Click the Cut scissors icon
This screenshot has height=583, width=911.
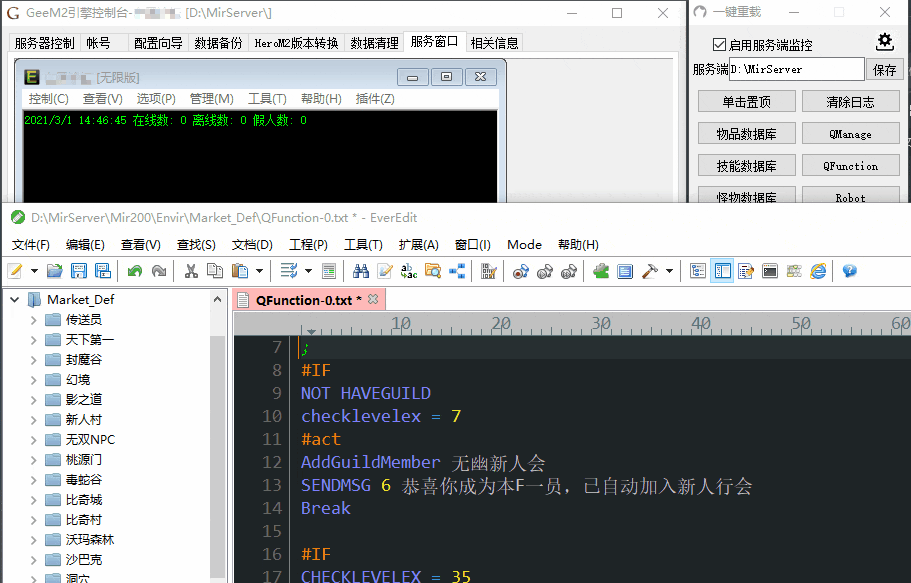(190, 271)
